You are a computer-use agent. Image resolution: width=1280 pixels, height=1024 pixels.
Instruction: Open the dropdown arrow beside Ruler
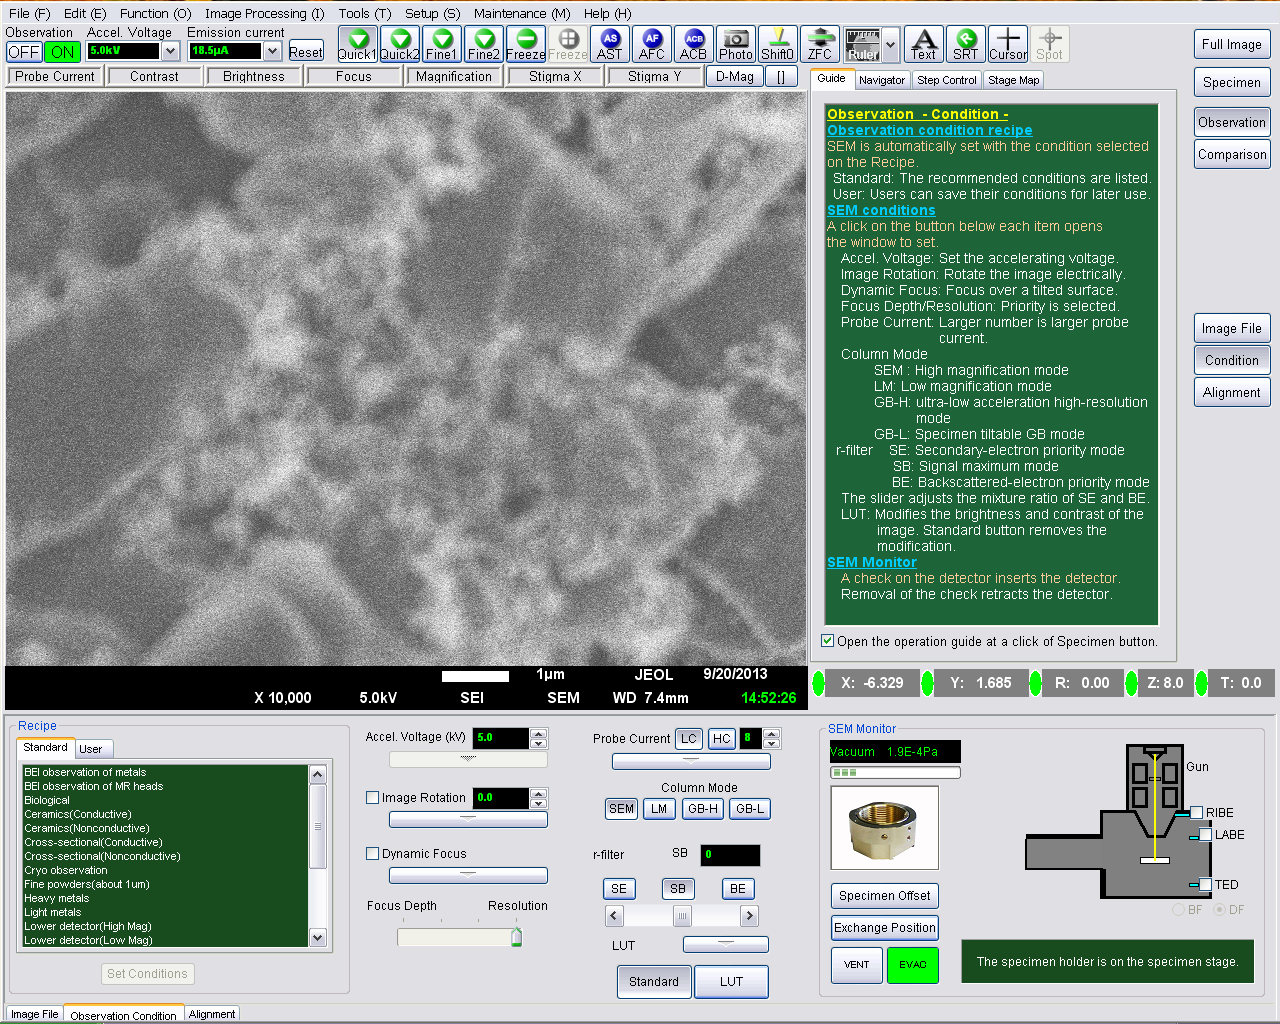(890, 44)
